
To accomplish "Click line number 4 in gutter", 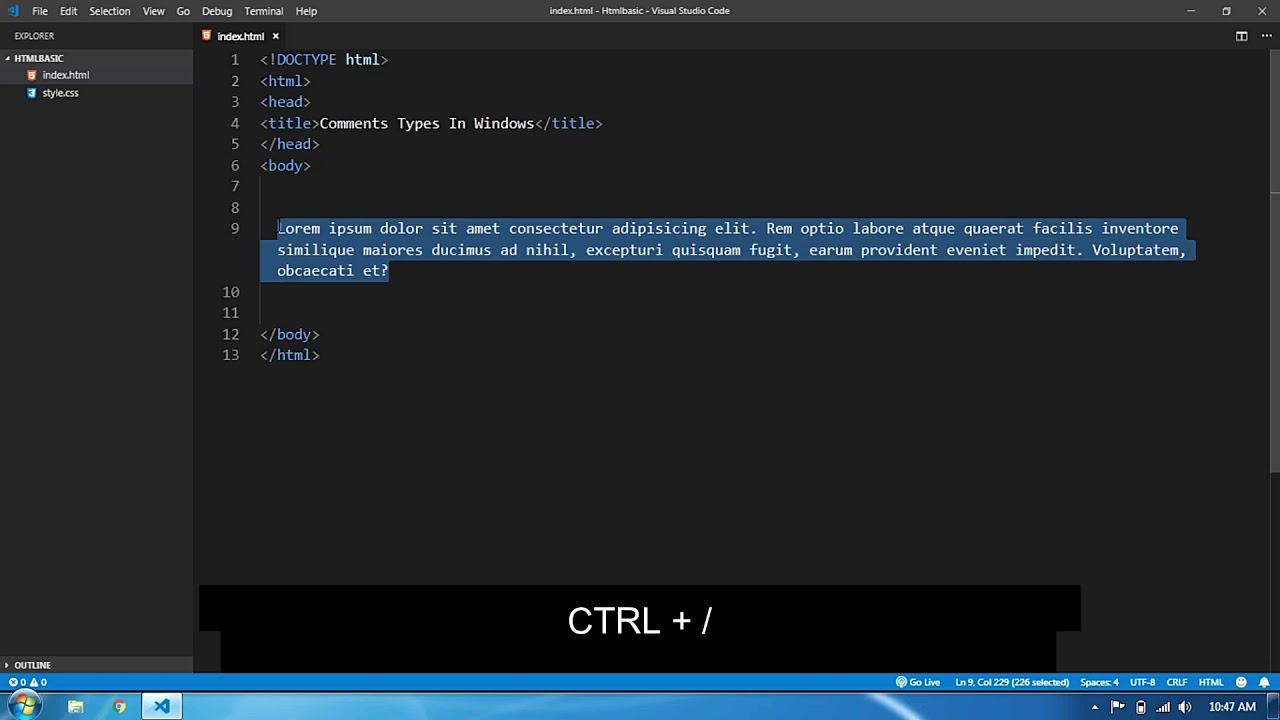I will 235,123.
